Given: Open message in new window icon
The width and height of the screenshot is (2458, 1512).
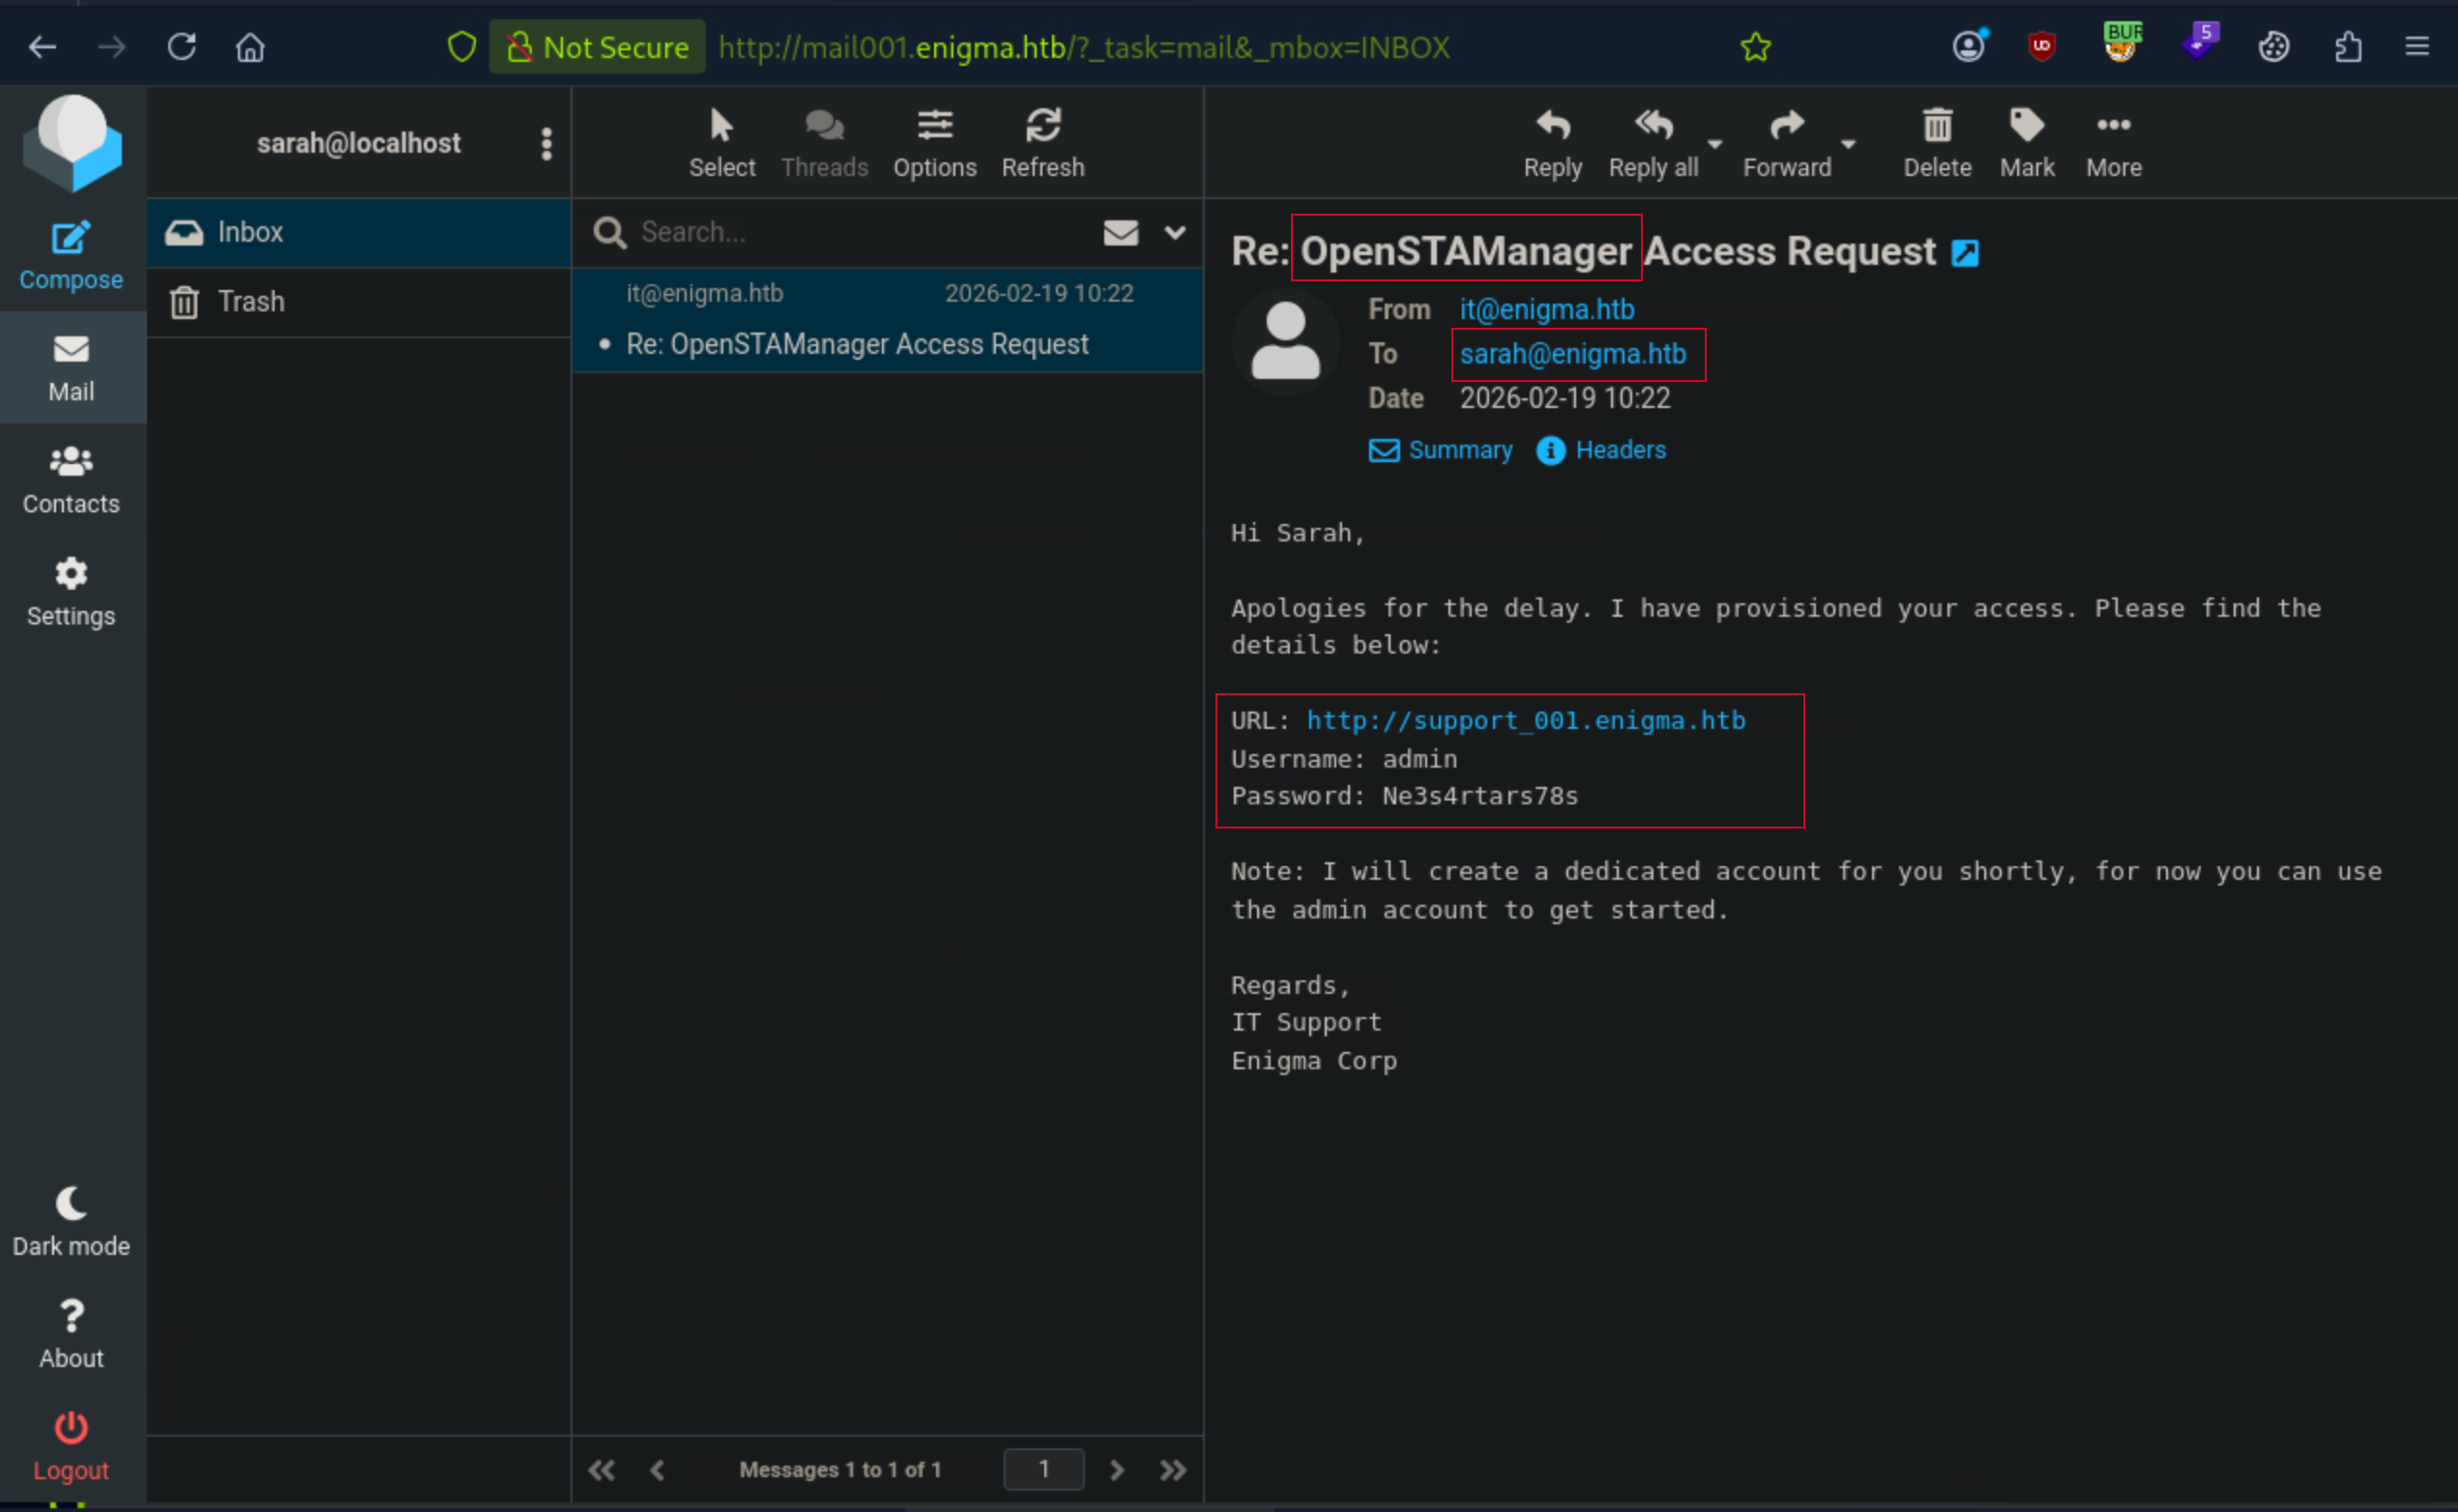Looking at the screenshot, I should coord(1964,253).
